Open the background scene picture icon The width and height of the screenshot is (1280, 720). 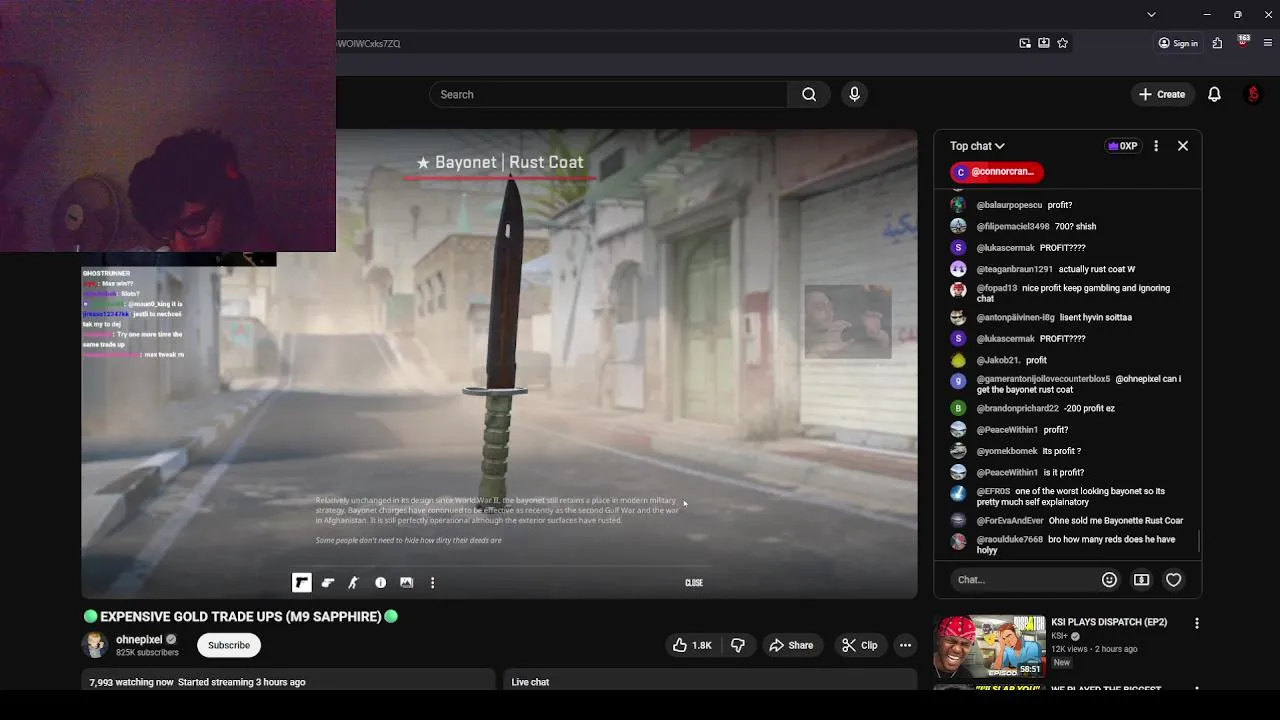406,582
